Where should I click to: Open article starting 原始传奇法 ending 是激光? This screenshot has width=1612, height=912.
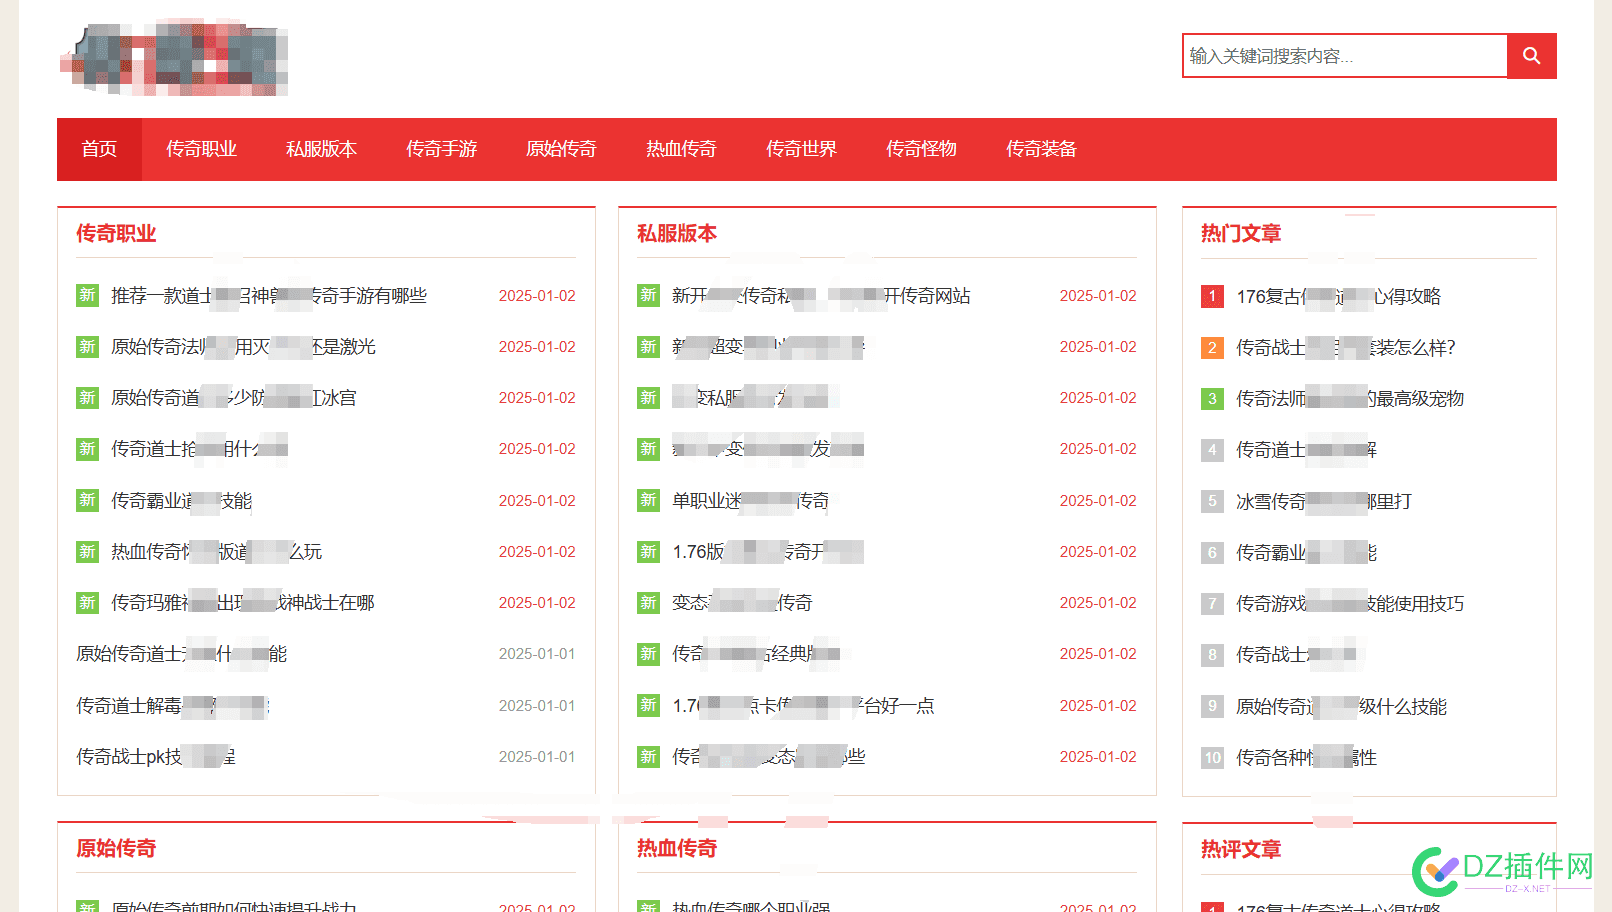(243, 347)
